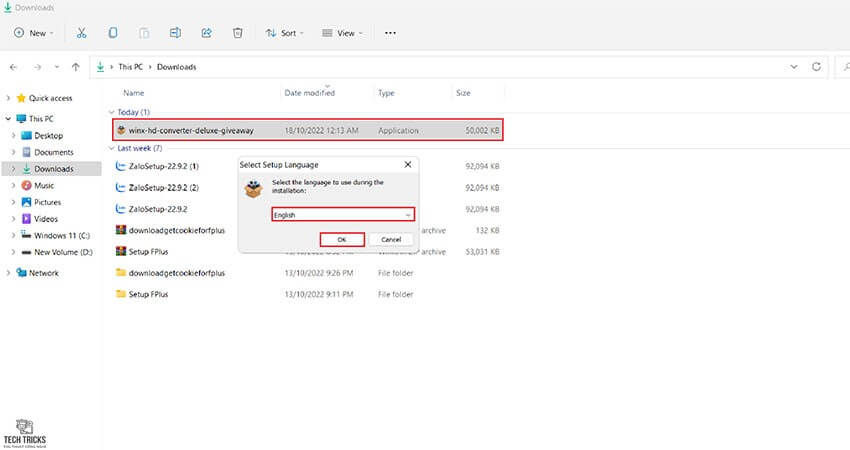The image size is (850, 450).
Task: Click the Delete trash icon
Action: (x=237, y=33)
